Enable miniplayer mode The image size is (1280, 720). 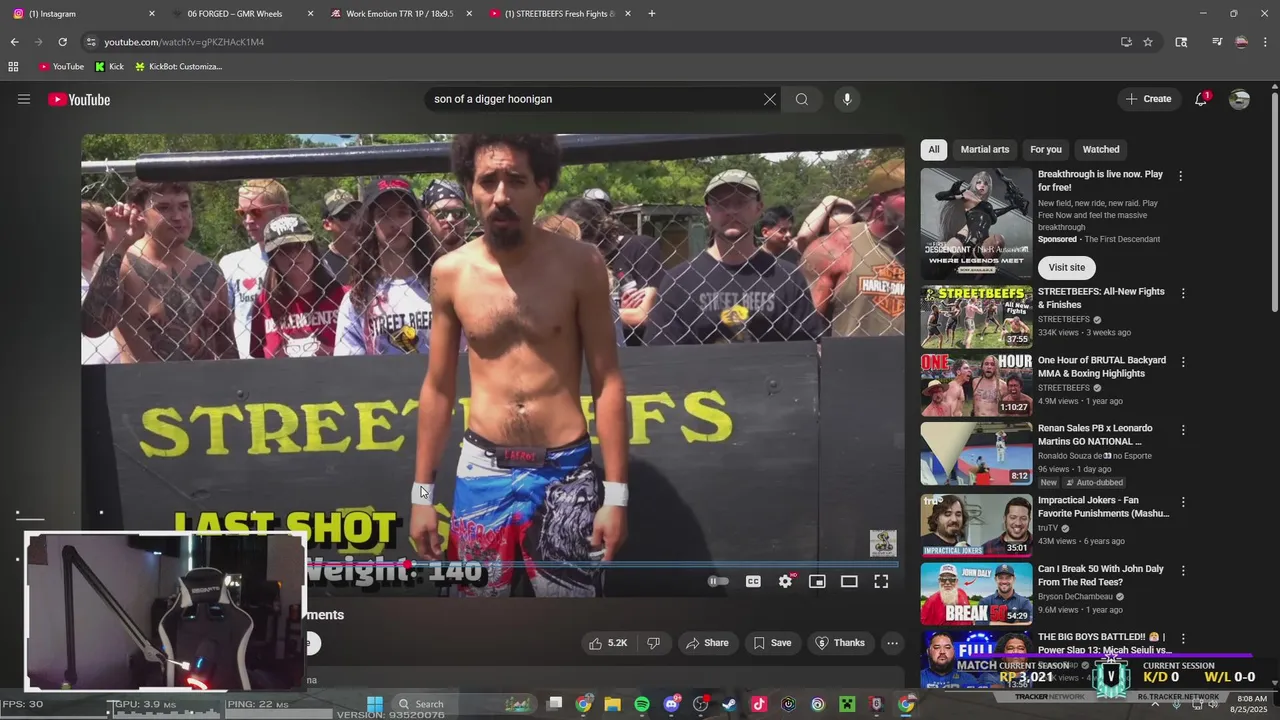tap(817, 581)
